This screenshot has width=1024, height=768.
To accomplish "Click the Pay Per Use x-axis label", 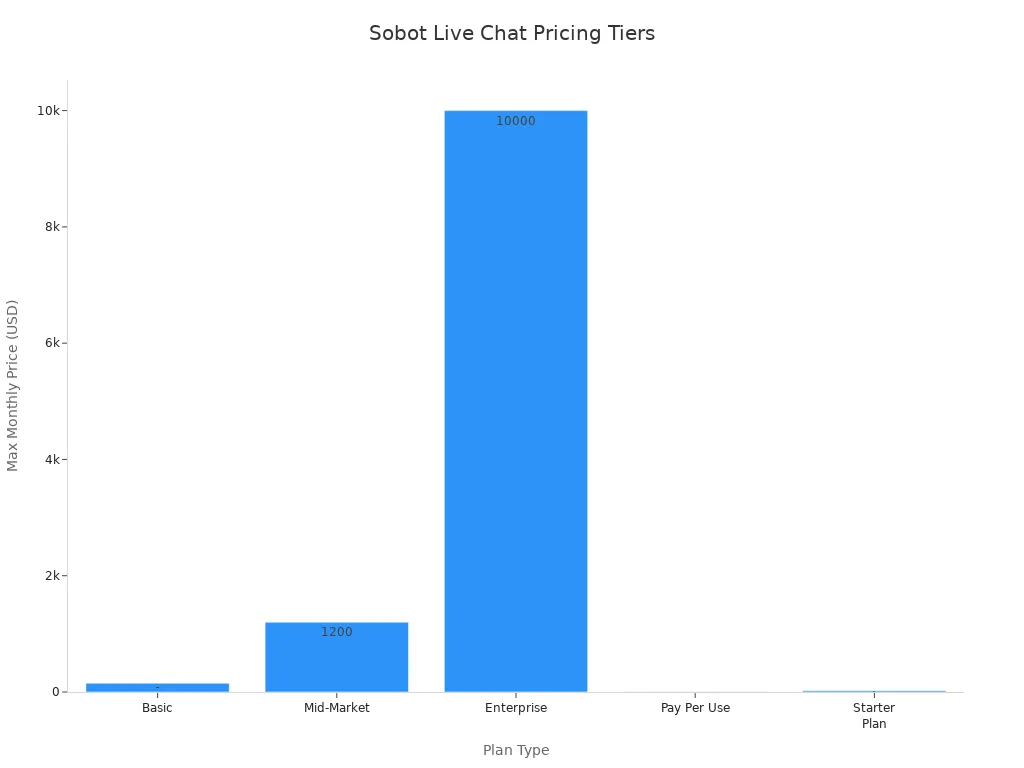I will pos(696,708).
